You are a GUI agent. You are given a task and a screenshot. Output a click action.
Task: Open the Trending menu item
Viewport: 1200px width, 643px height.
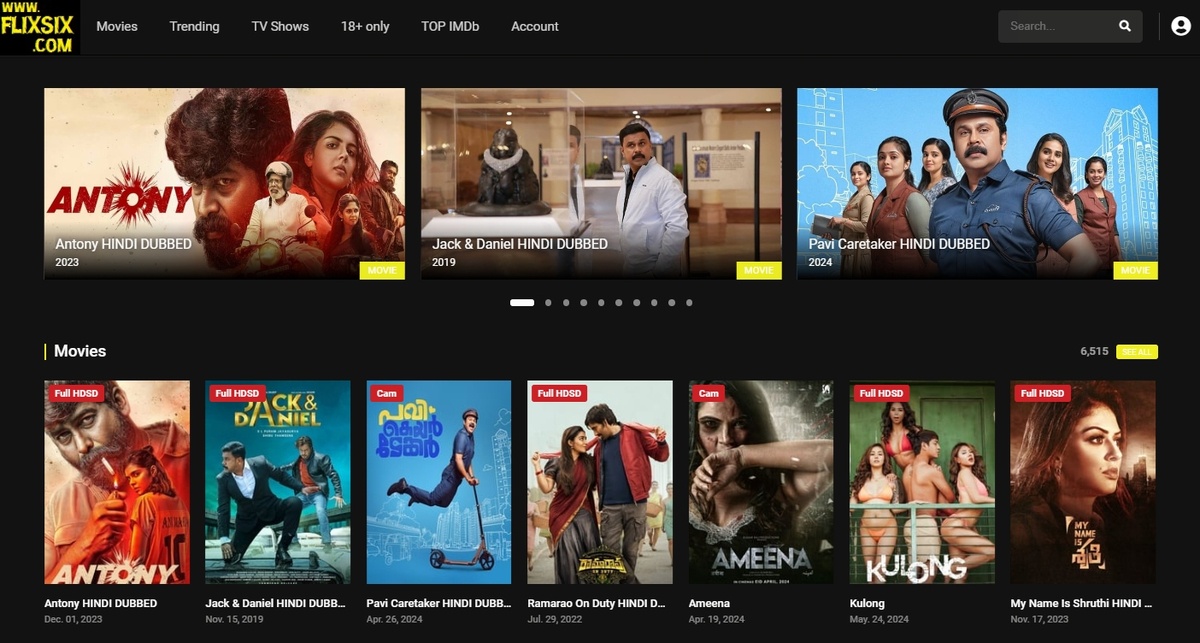(194, 26)
